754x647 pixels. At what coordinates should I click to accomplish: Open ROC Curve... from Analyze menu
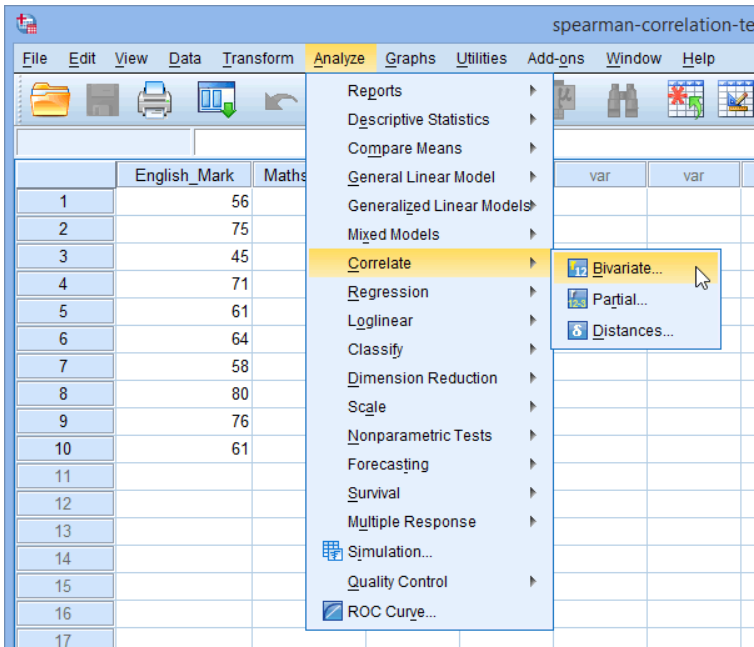pyautogui.click(x=429, y=611)
